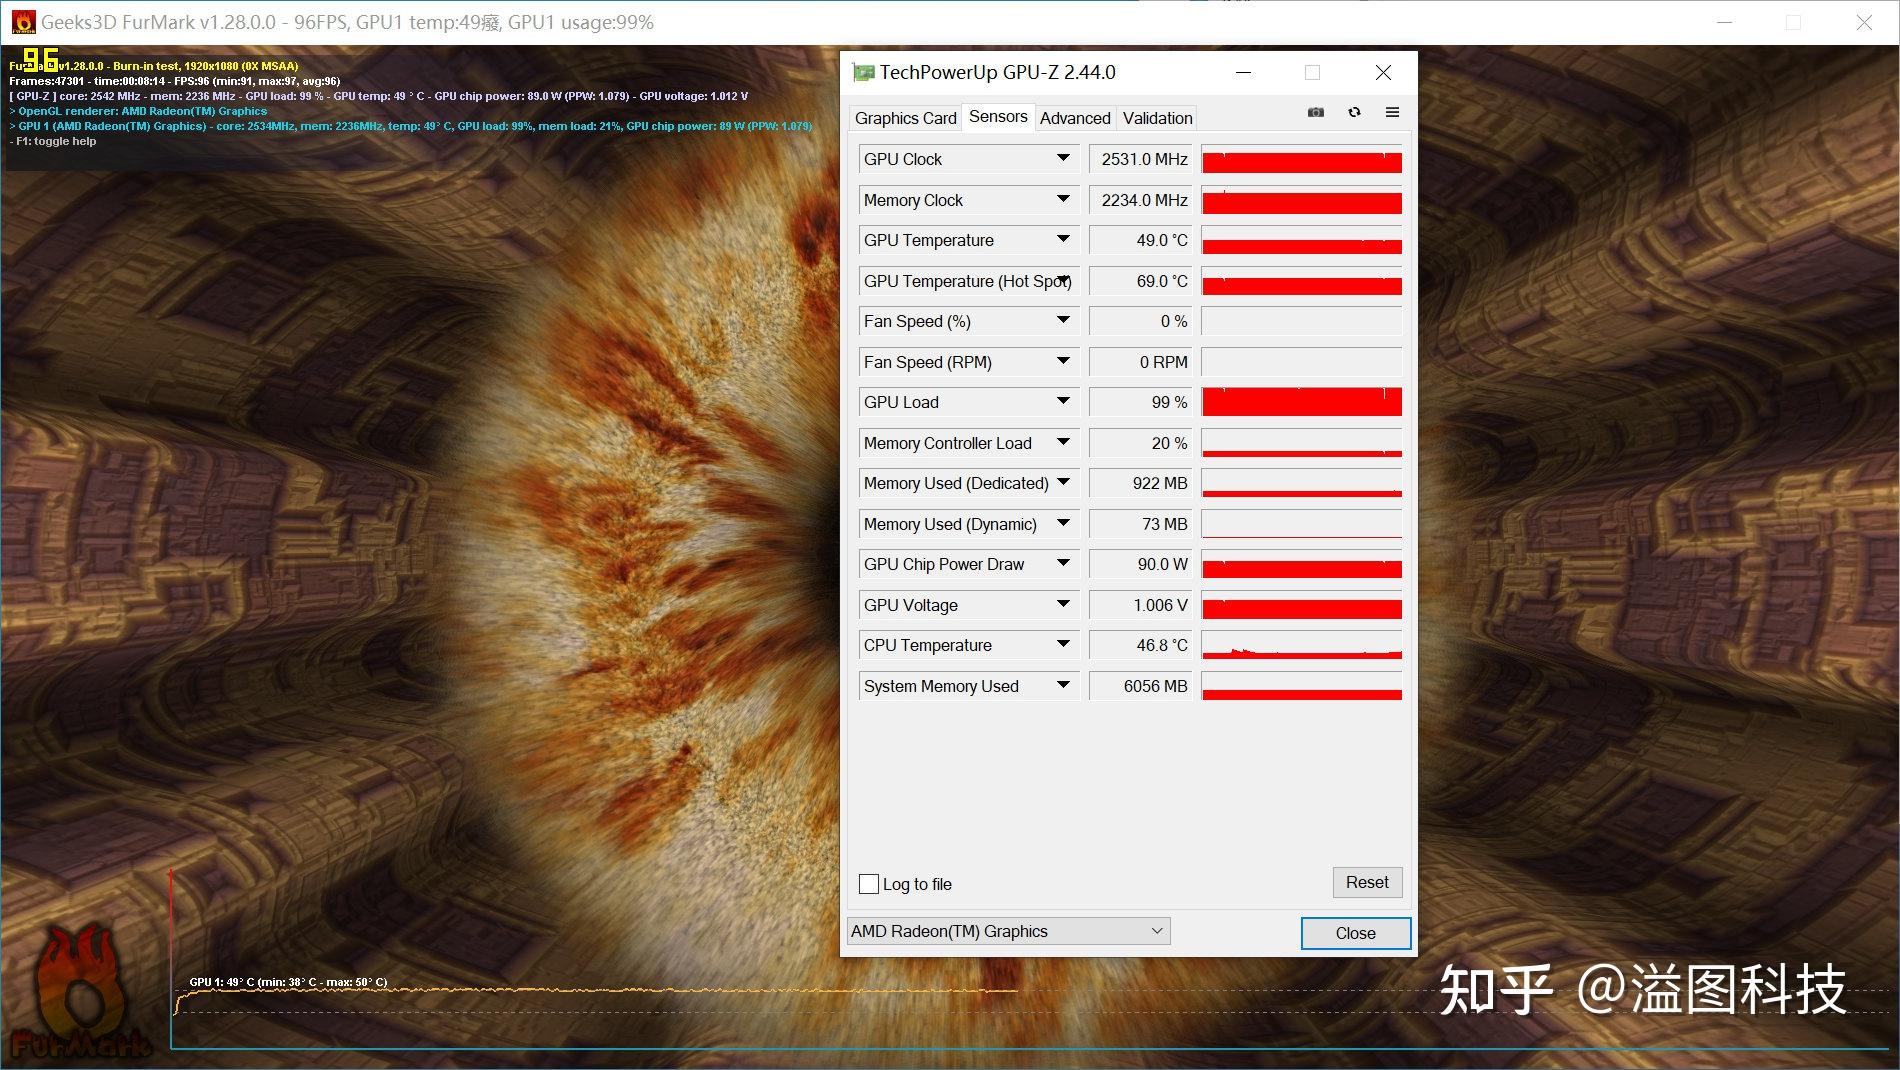
Task: Click the Reset button
Action: point(1367,882)
